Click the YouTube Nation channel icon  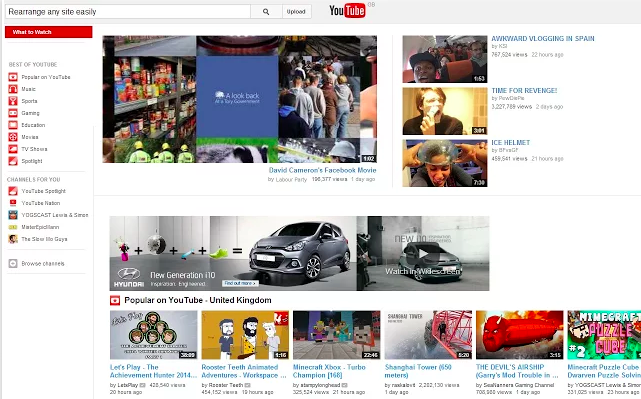(13, 203)
